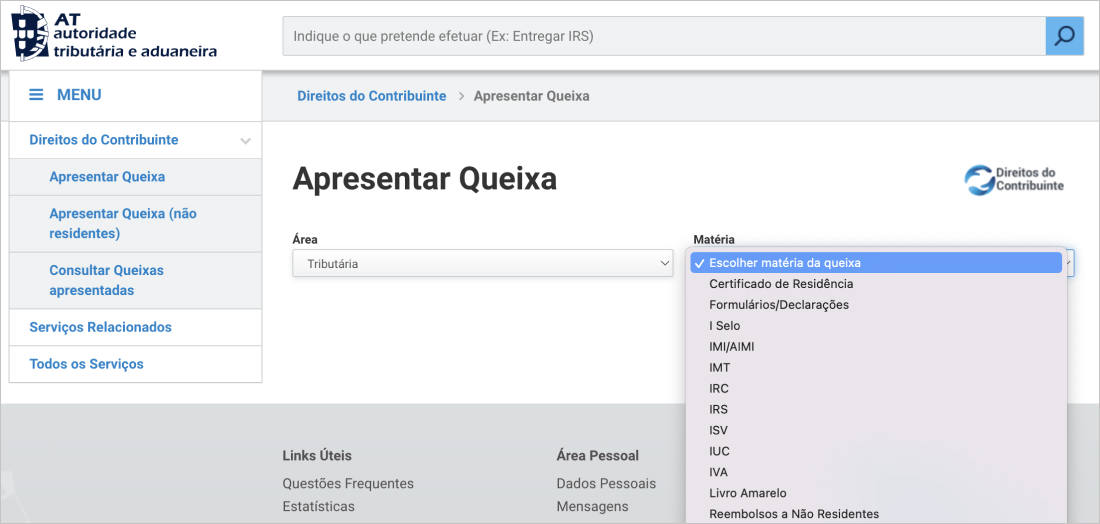This screenshot has width=1100, height=524.
Task: Click the AT Autoridade Tributária logo
Action: [114, 34]
